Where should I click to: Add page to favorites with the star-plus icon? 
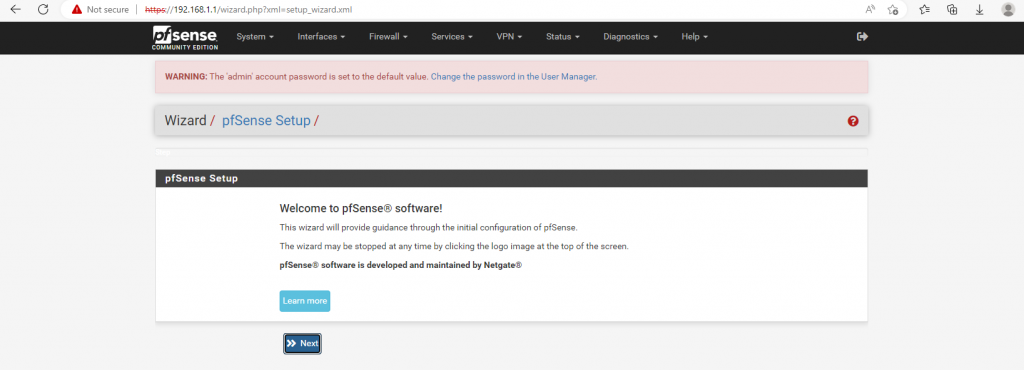click(893, 9)
